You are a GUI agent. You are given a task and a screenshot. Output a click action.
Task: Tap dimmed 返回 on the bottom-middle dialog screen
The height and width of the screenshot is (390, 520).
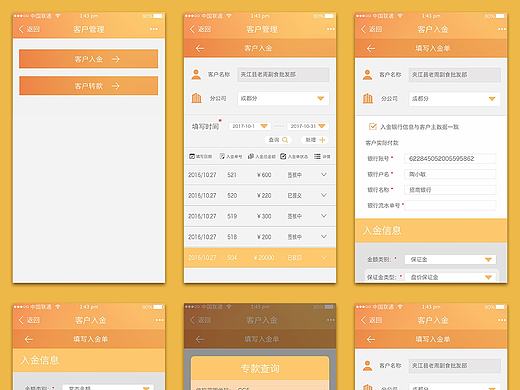click(200, 320)
